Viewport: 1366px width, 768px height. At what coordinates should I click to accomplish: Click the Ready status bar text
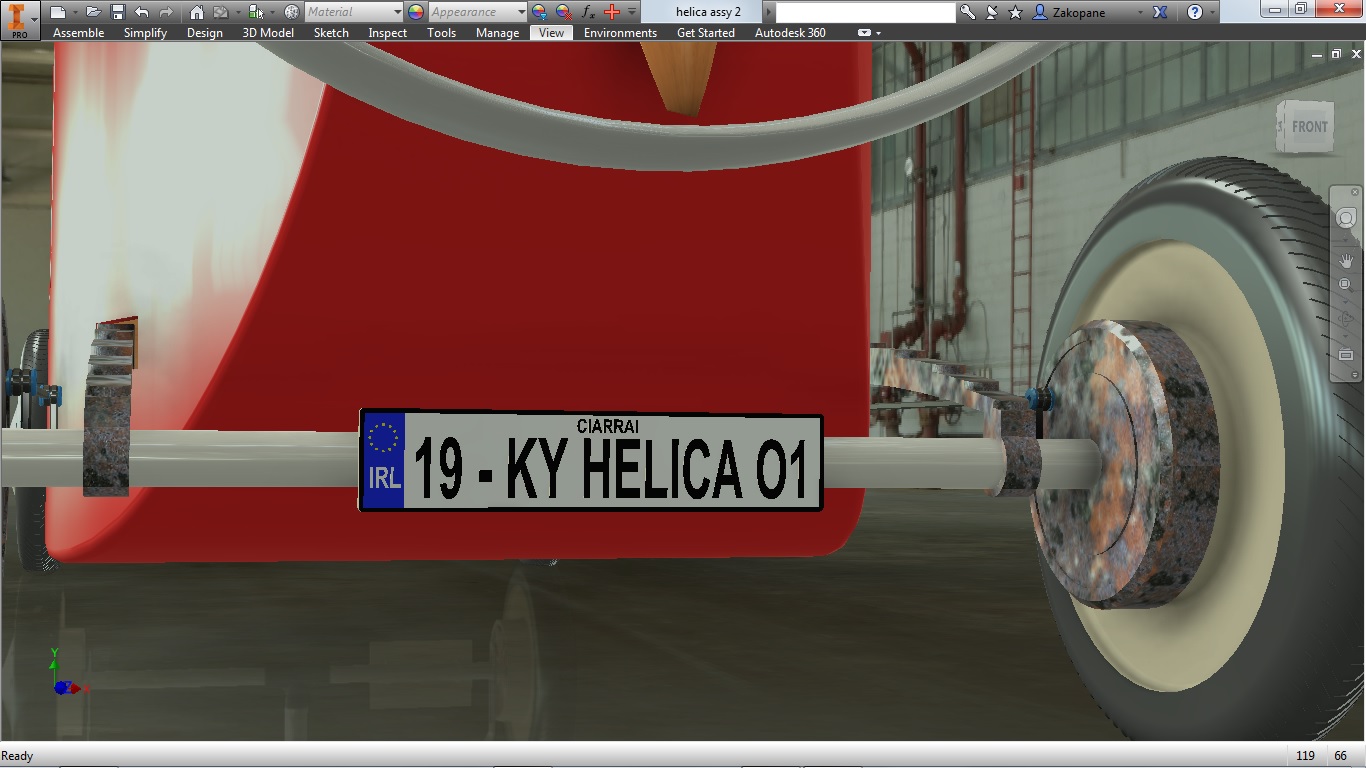click(17, 756)
